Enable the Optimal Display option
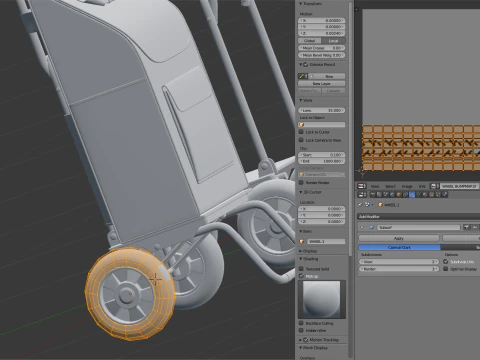The width and height of the screenshot is (480, 360). 446,269
